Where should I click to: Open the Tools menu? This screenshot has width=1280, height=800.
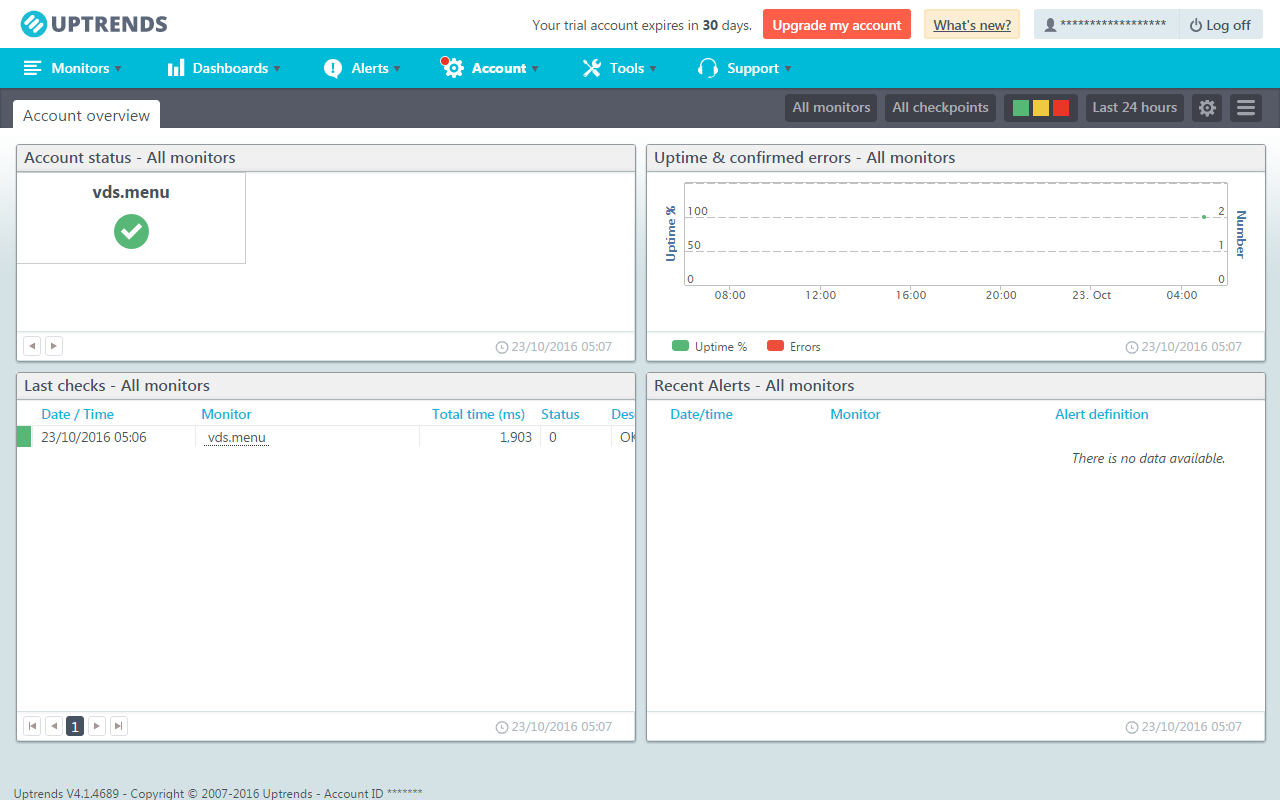pos(620,68)
